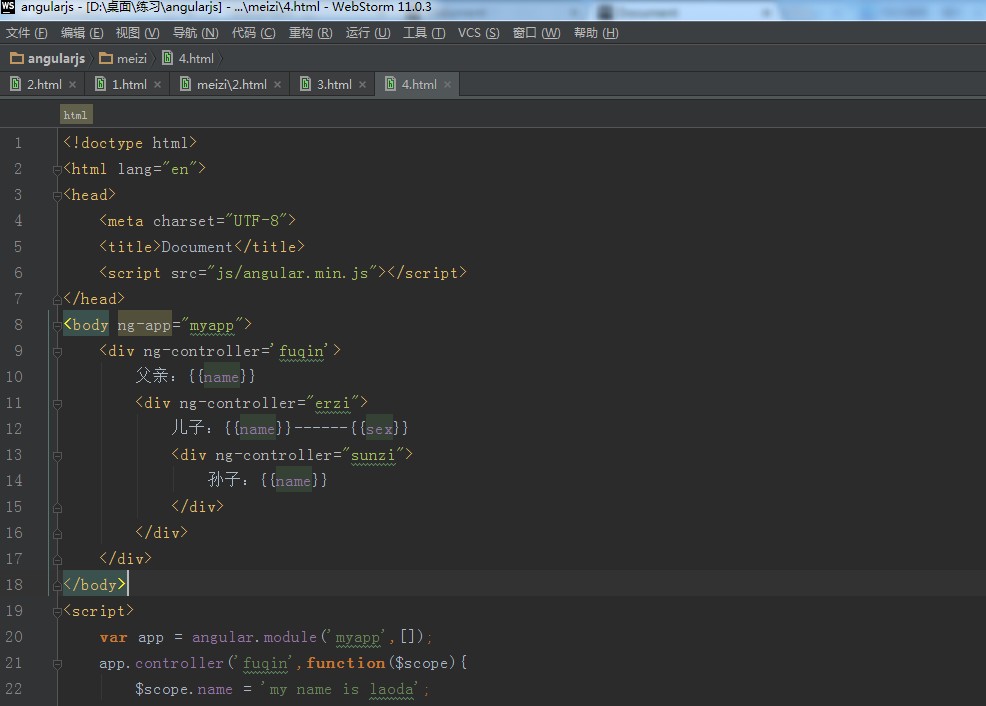Collapse the controller function fold on line 21

tap(57, 663)
